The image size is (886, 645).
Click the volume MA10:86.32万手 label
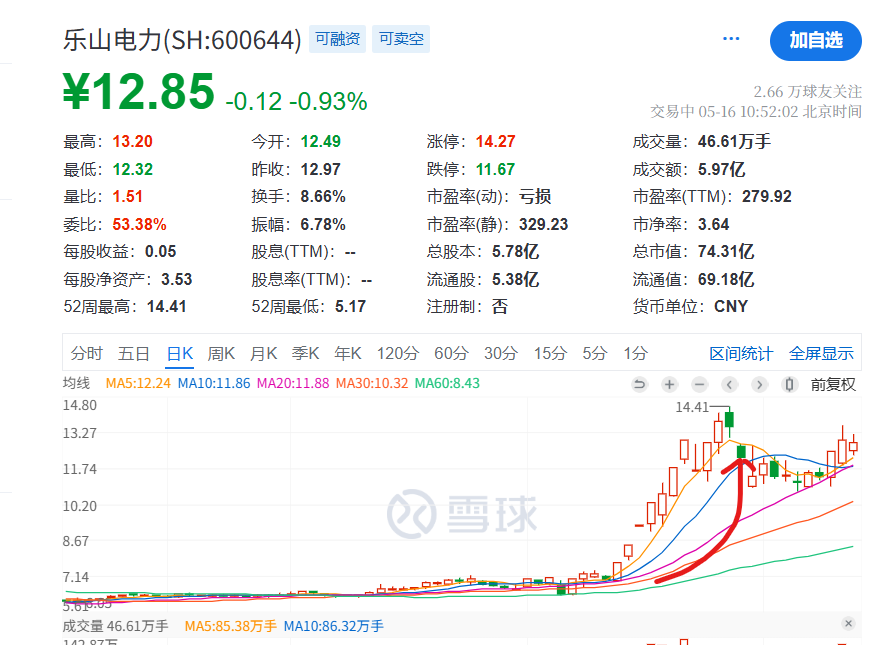pos(333,626)
